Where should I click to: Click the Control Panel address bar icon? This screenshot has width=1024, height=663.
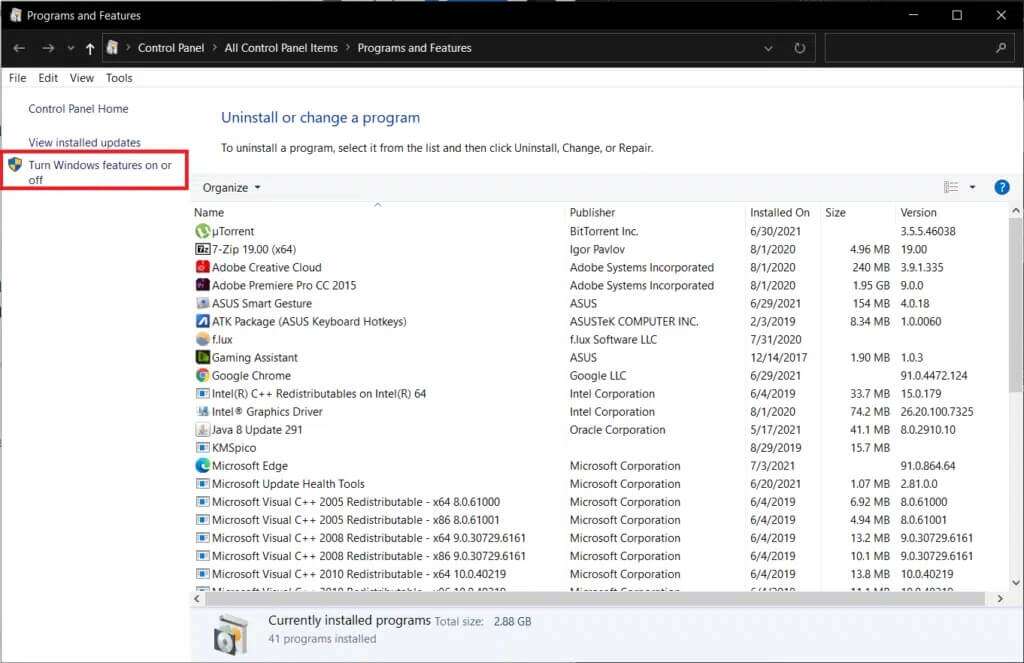tap(112, 48)
